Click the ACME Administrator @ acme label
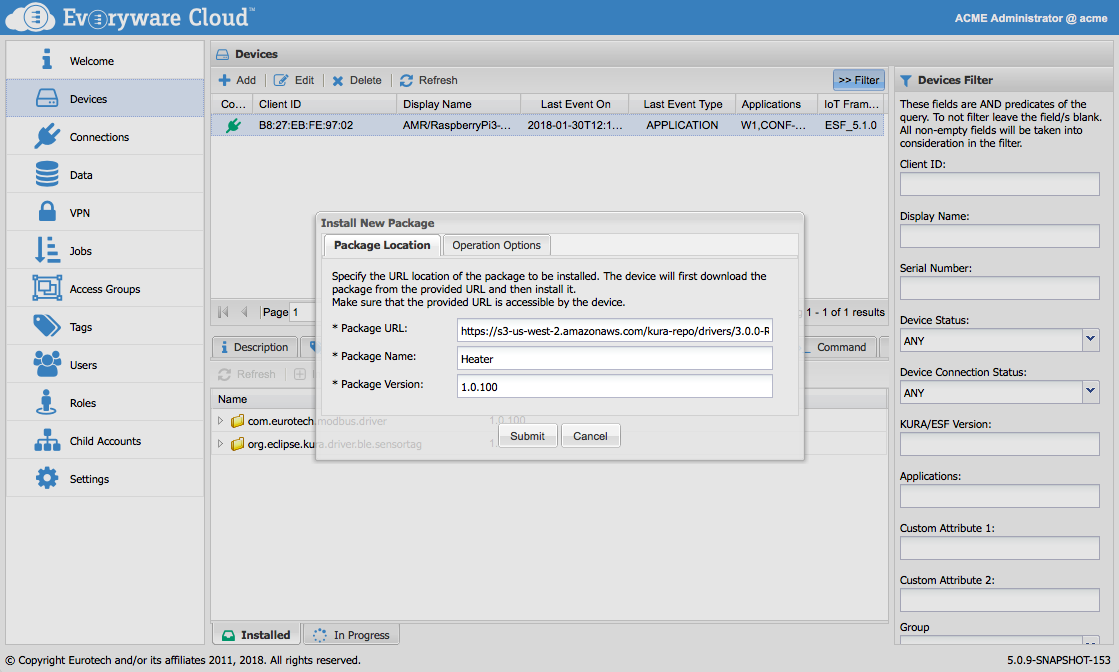The height and width of the screenshot is (672, 1119). [x=1031, y=18]
